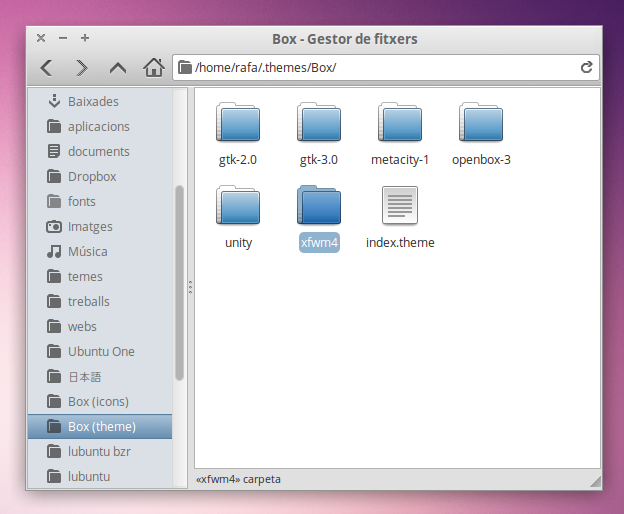The height and width of the screenshot is (514, 624).
Task: Select the metacity-1 folder
Action: (400, 123)
